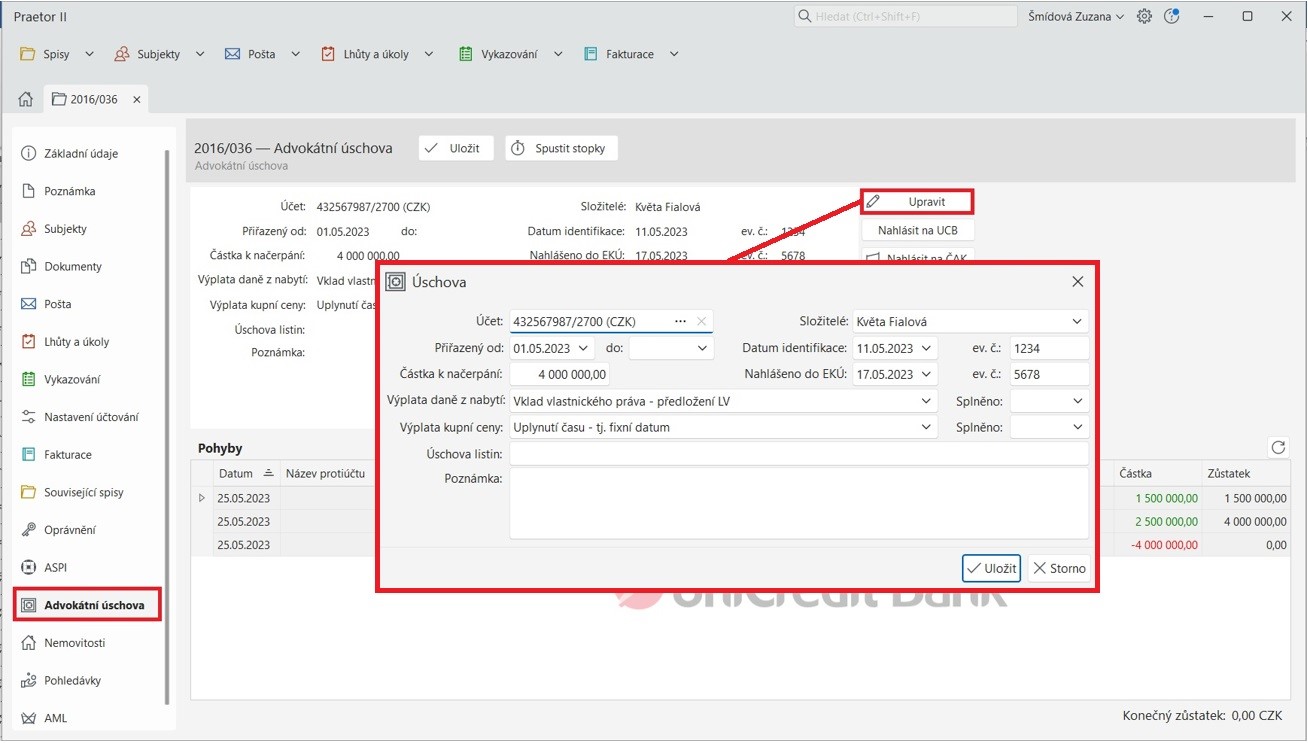The height and width of the screenshot is (743, 1308).
Task: Click the Spustit stopky timer button
Action: [561, 148]
